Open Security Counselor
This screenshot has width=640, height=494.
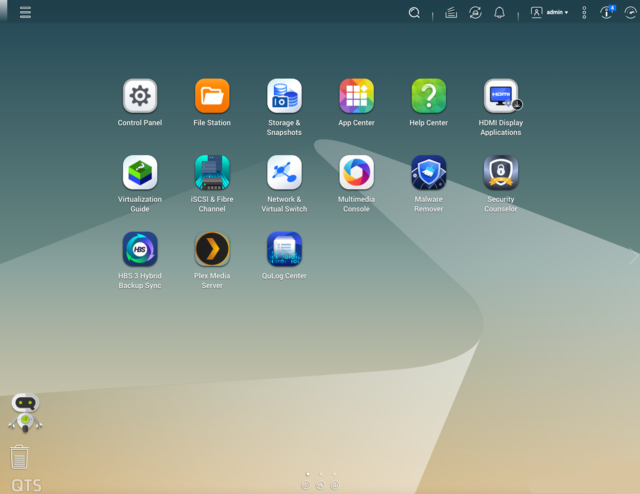click(501, 172)
